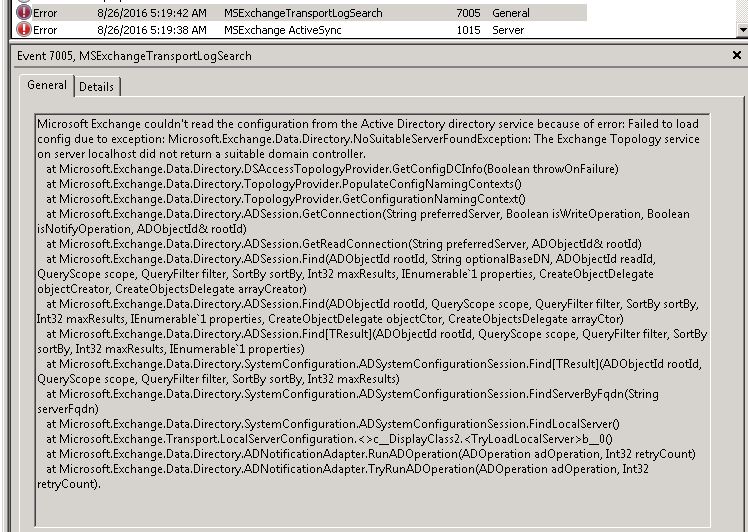Click the 'Error' level text in the 7005 row
The image size is (748, 532).
pos(45,13)
